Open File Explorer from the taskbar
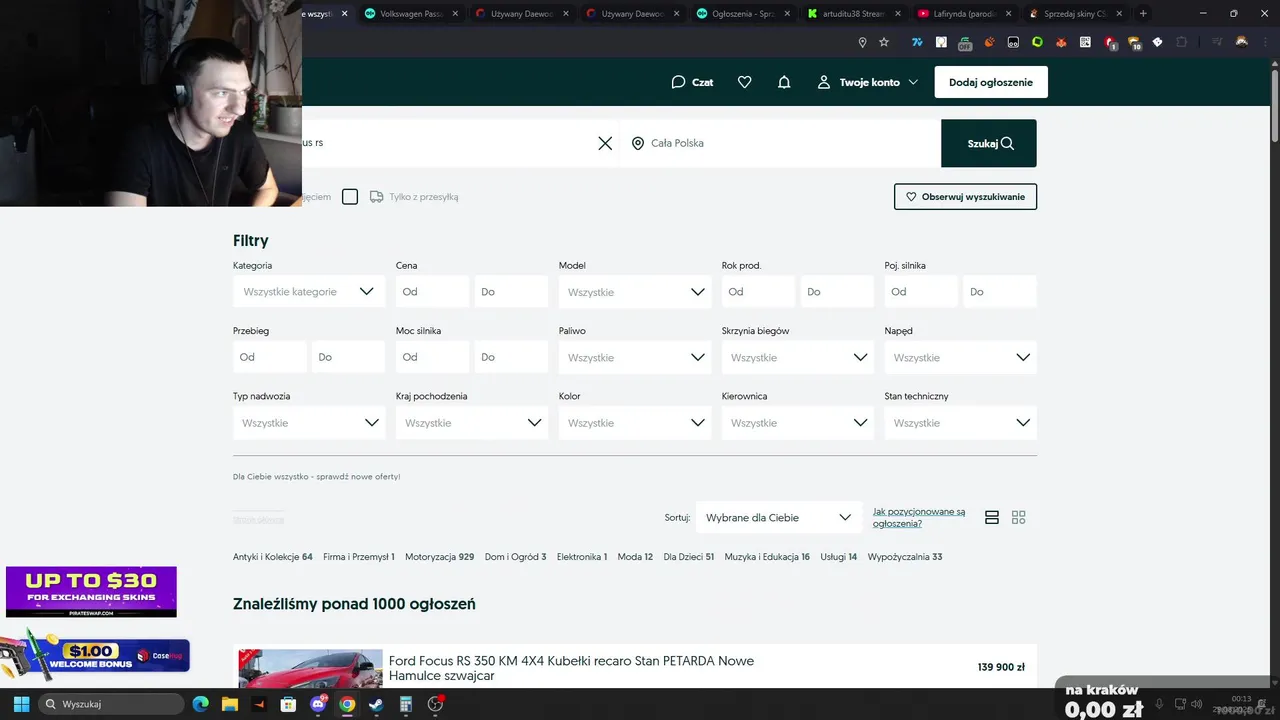This screenshot has width=1280, height=720. (x=230, y=704)
